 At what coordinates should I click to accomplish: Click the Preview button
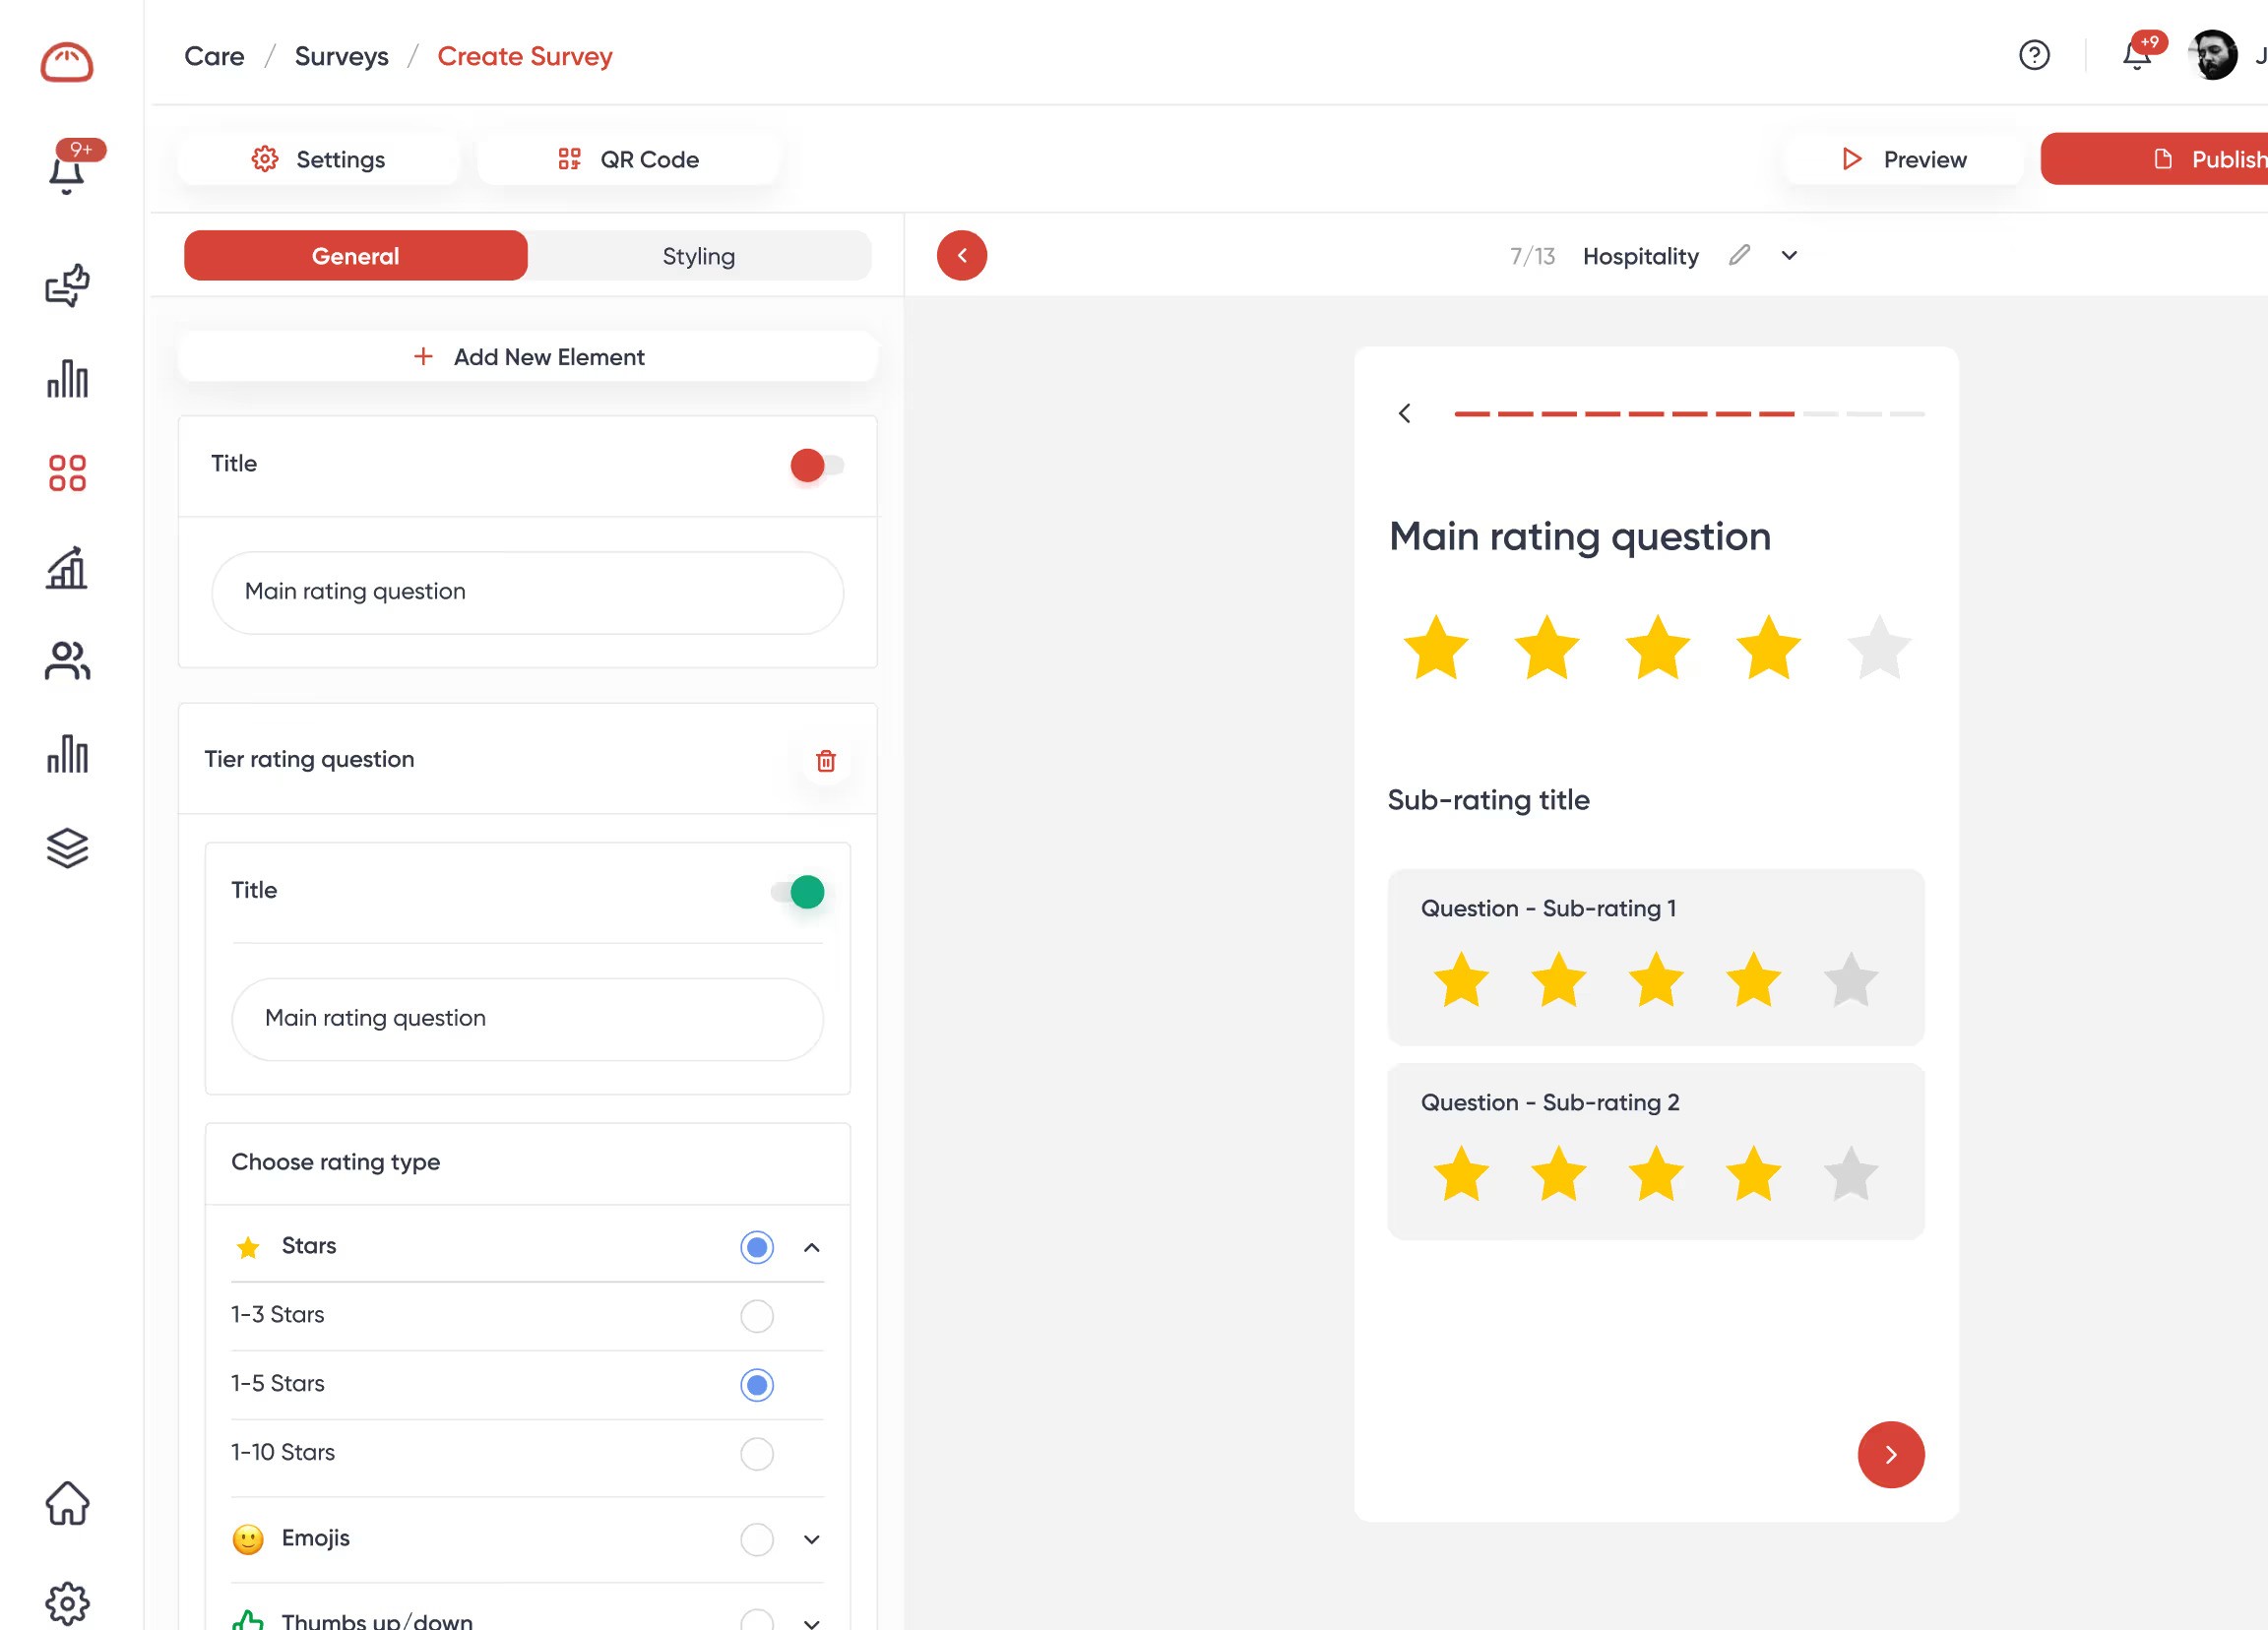coord(1903,159)
